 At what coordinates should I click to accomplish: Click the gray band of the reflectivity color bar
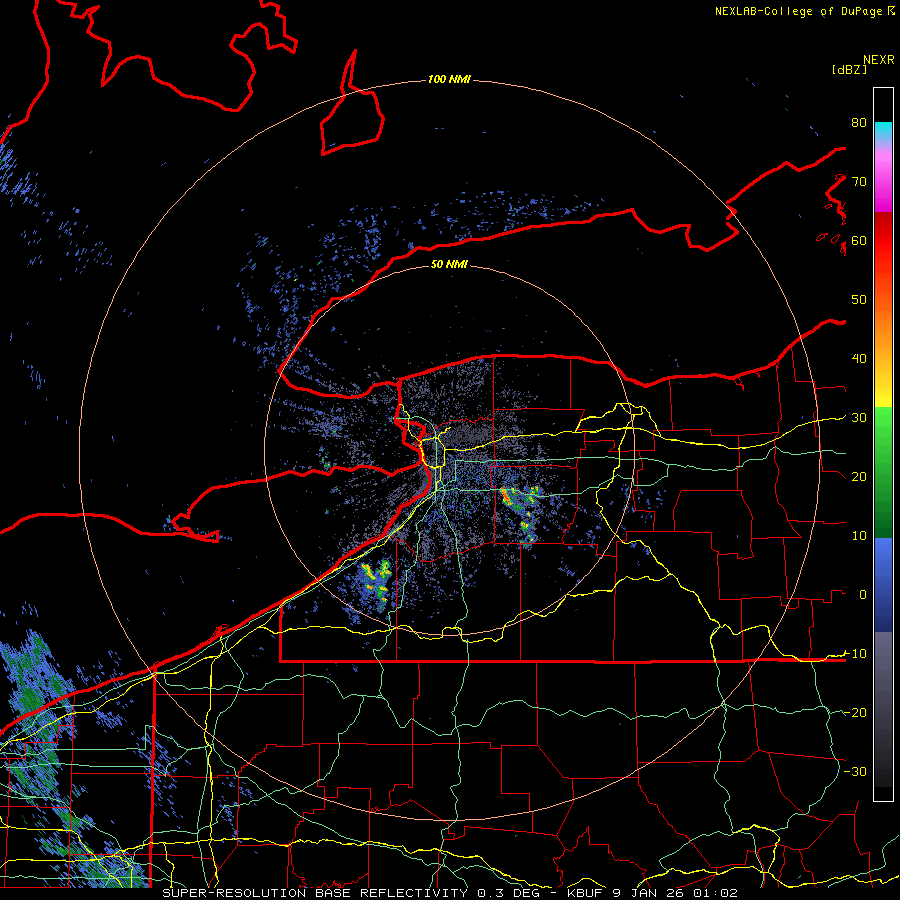[x=883, y=709]
